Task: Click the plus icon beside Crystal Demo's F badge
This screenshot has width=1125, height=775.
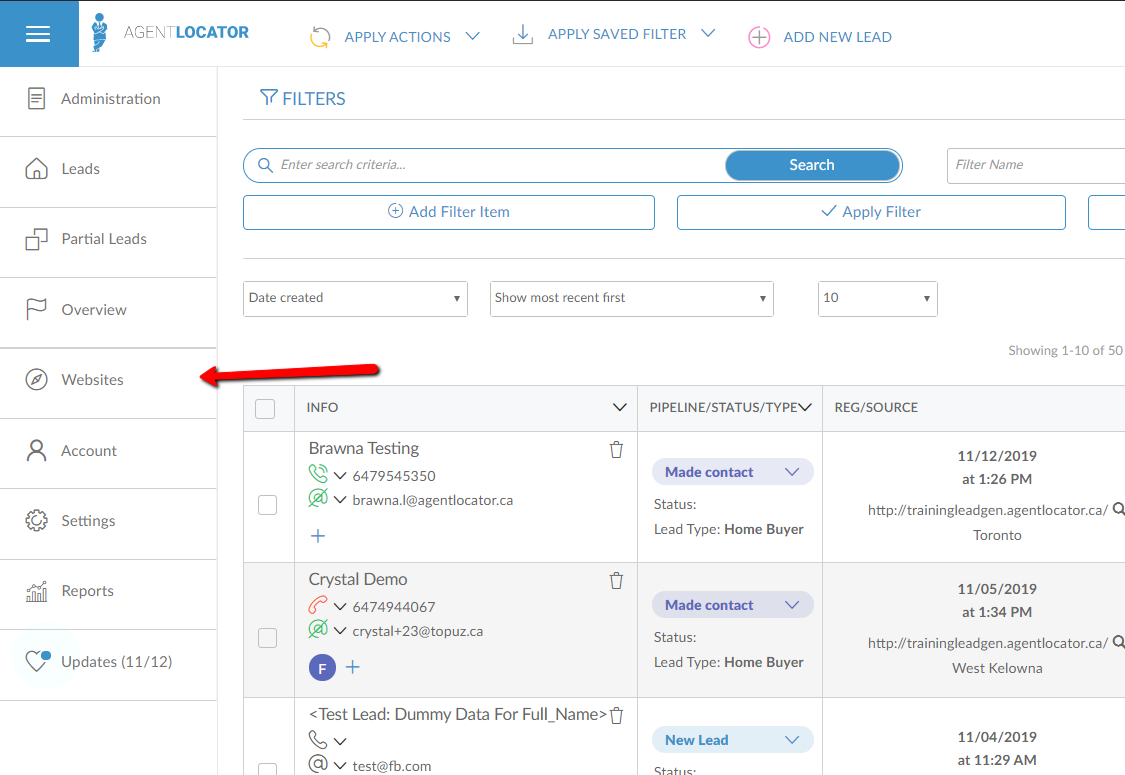Action: (x=352, y=667)
